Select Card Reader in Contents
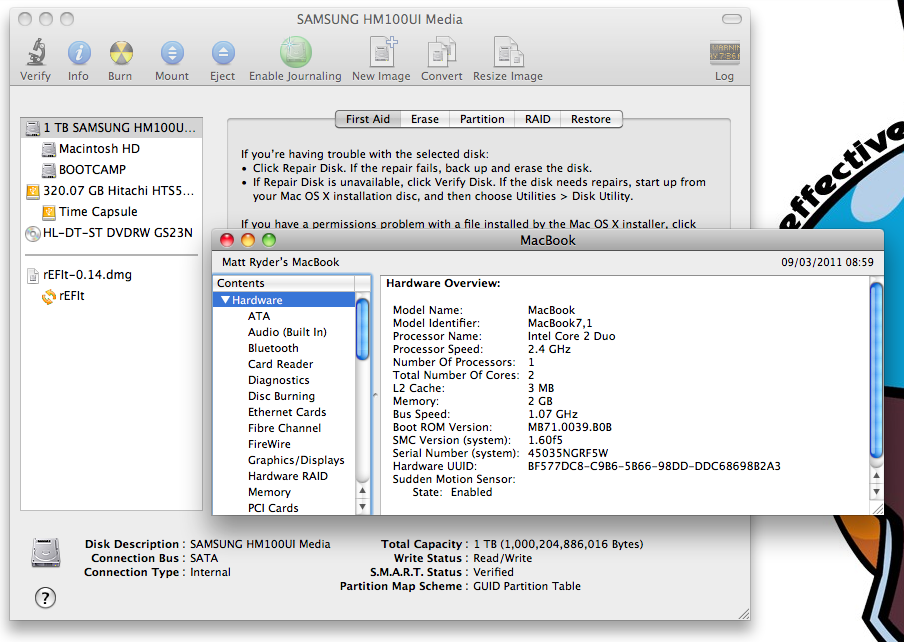This screenshot has width=904, height=642. (x=284, y=365)
